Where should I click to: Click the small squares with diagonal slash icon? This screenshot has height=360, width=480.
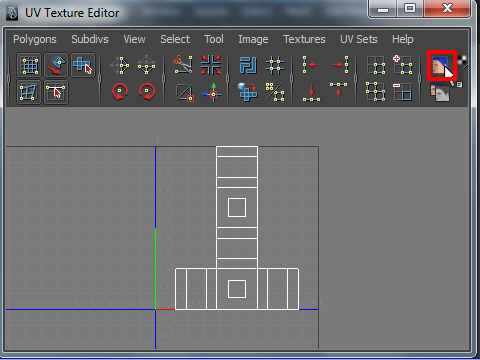(x=275, y=92)
